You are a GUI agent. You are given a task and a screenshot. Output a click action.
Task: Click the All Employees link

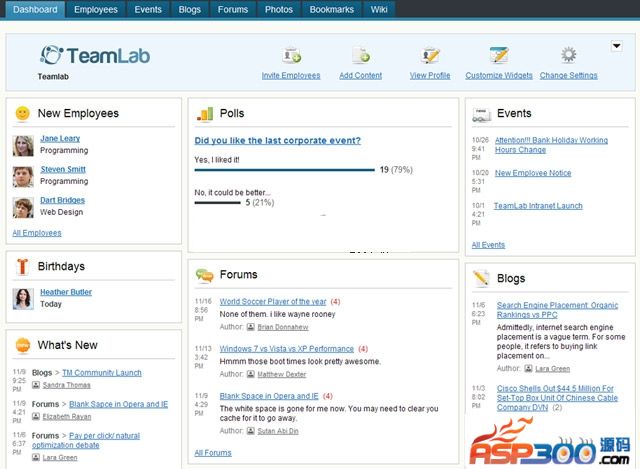point(37,233)
